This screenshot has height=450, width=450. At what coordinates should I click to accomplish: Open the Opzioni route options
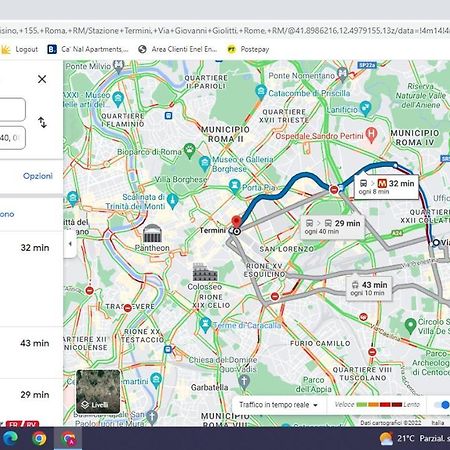38,176
